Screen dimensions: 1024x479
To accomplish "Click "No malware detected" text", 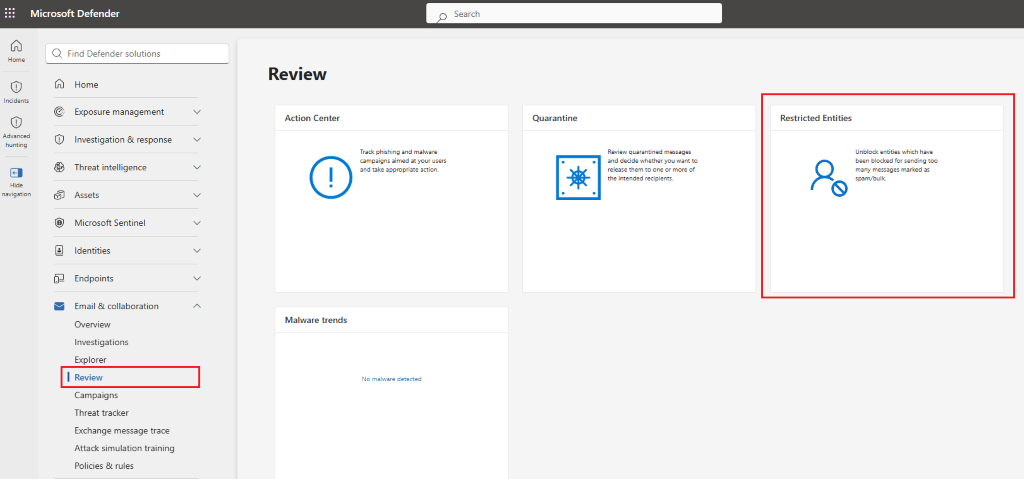I will [x=392, y=379].
